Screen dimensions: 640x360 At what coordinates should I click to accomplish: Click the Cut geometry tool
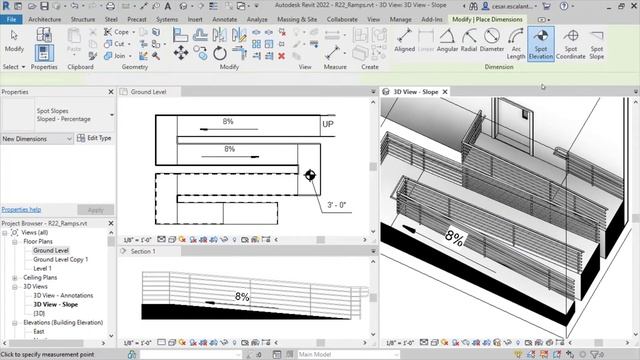click(116, 44)
